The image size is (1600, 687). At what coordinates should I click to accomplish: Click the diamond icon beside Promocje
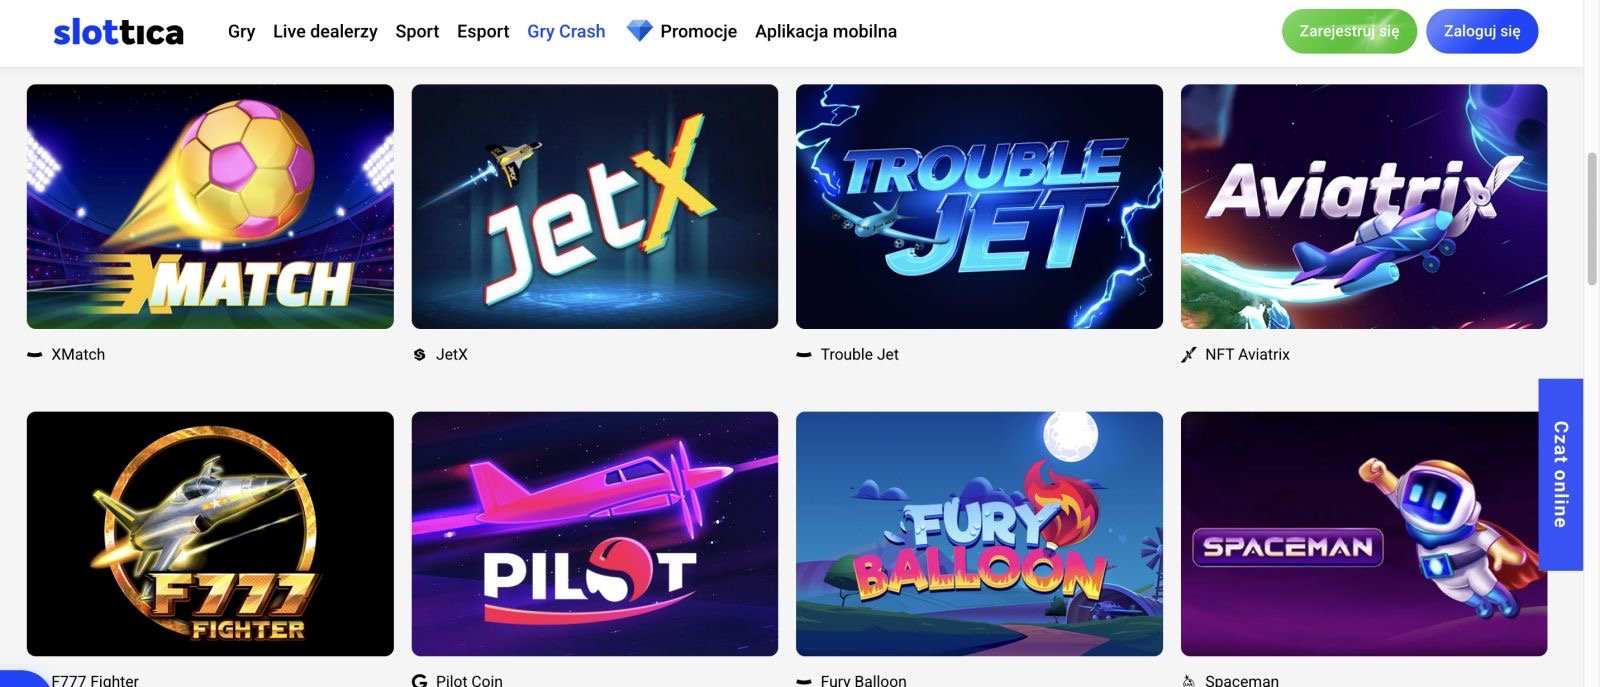coord(639,31)
